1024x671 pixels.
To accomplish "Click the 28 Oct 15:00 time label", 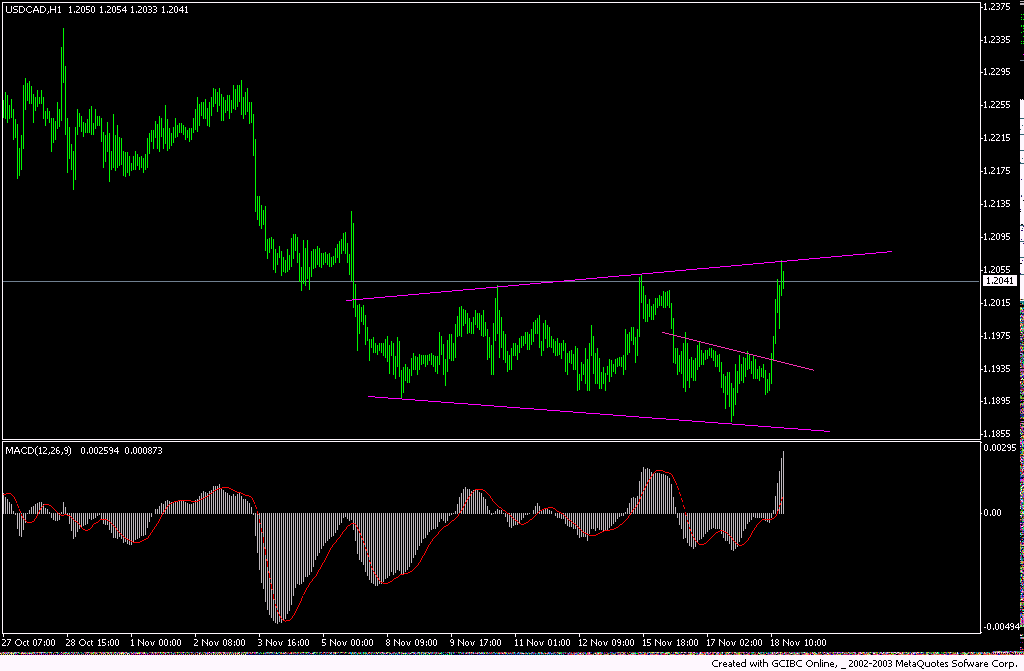I will (x=93, y=643).
